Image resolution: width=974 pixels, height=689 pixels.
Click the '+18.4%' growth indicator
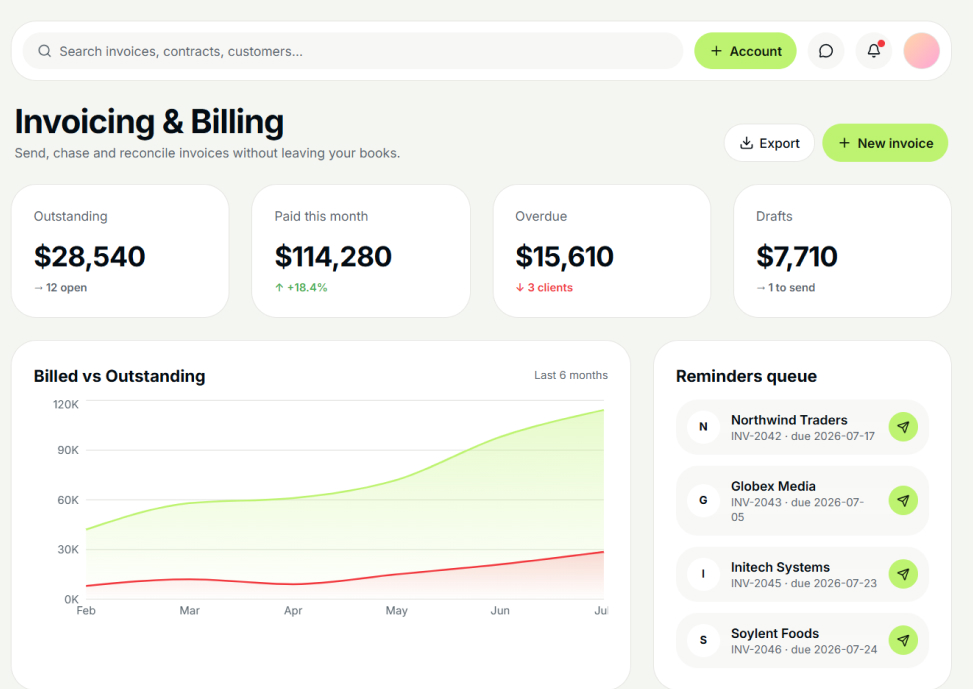click(307, 288)
